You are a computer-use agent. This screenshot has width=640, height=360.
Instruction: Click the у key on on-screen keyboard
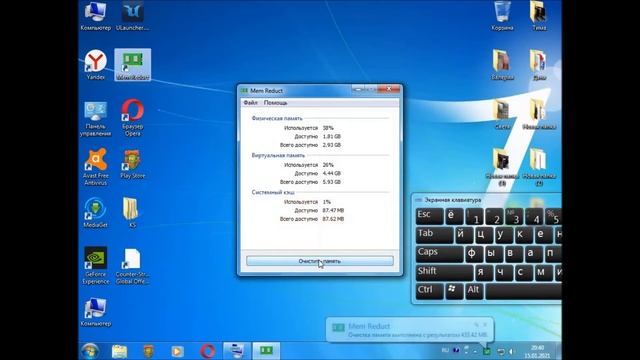[x=504, y=235]
